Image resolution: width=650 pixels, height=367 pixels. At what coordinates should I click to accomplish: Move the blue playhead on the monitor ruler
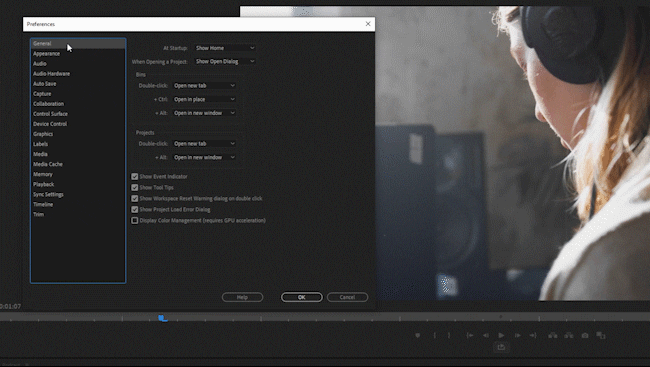pyautogui.click(x=163, y=318)
